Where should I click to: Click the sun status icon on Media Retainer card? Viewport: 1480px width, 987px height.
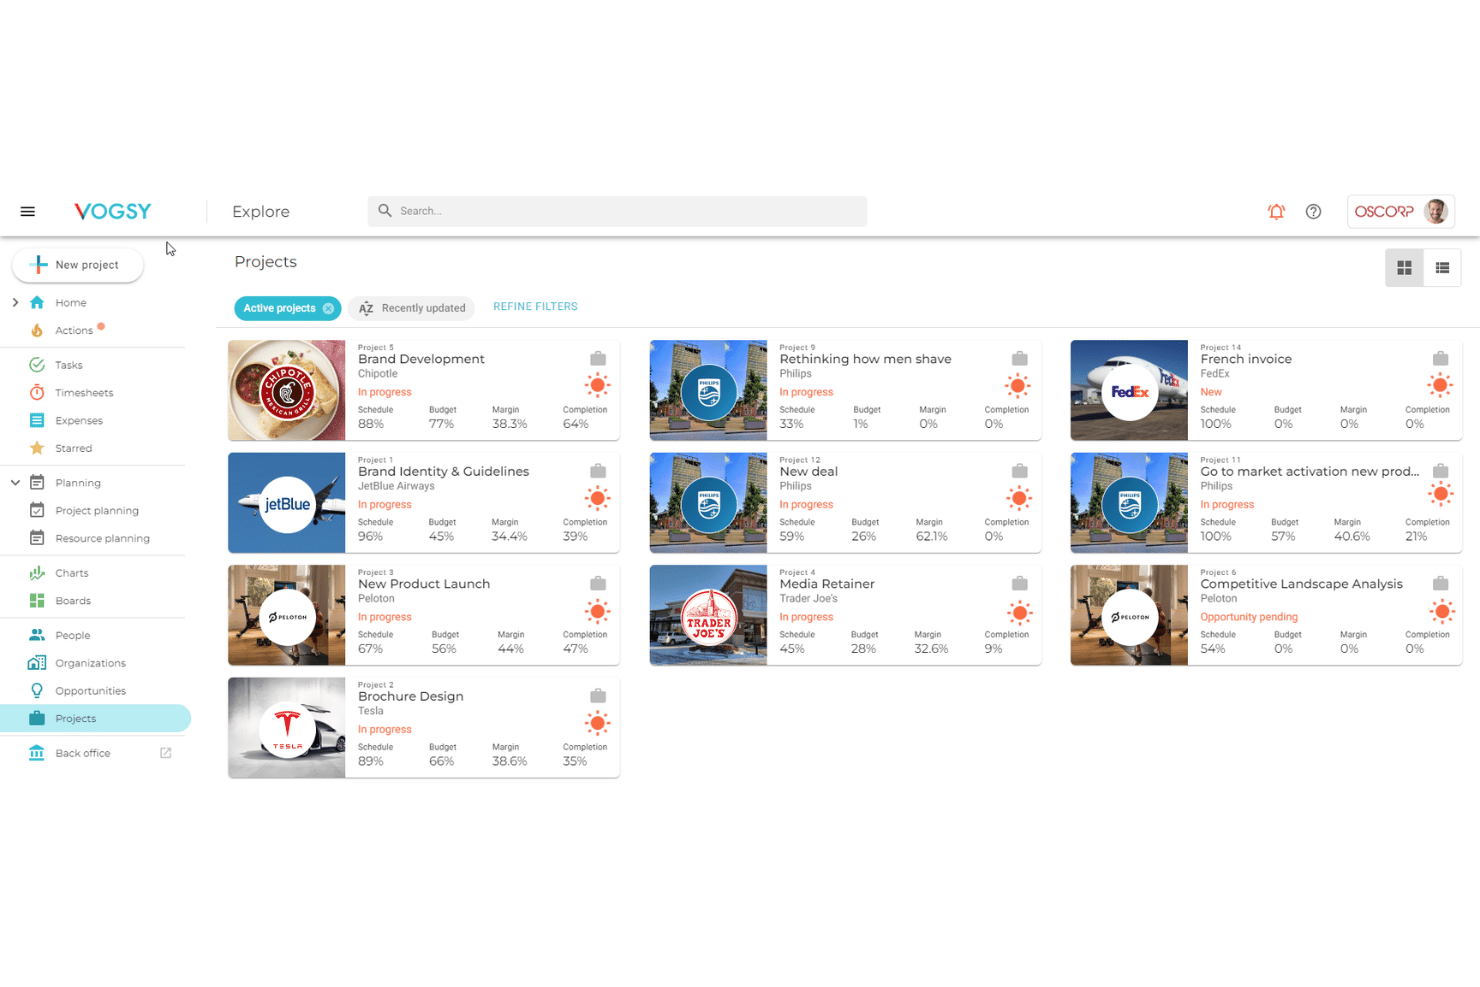point(1019,612)
